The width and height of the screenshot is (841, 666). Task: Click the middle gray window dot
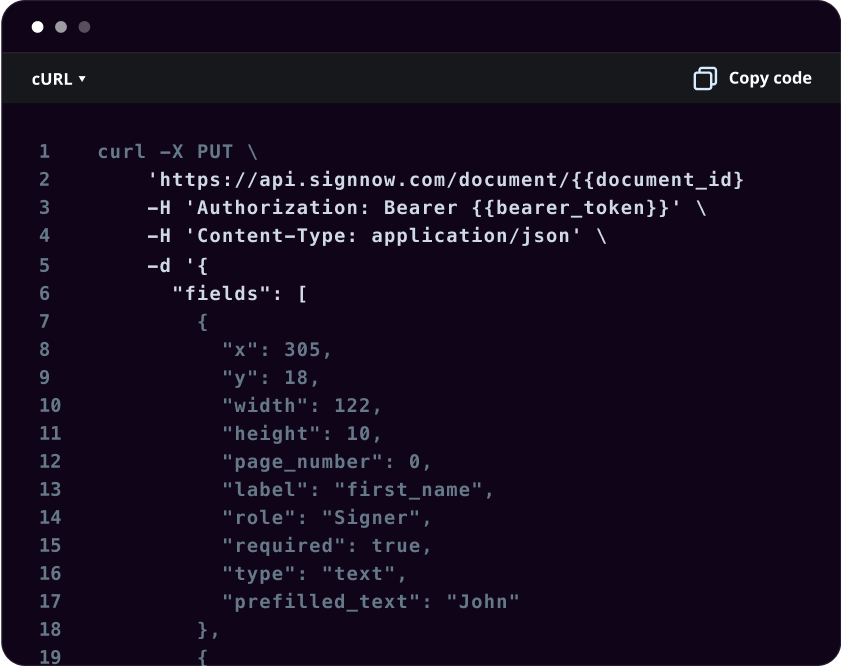click(60, 27)
